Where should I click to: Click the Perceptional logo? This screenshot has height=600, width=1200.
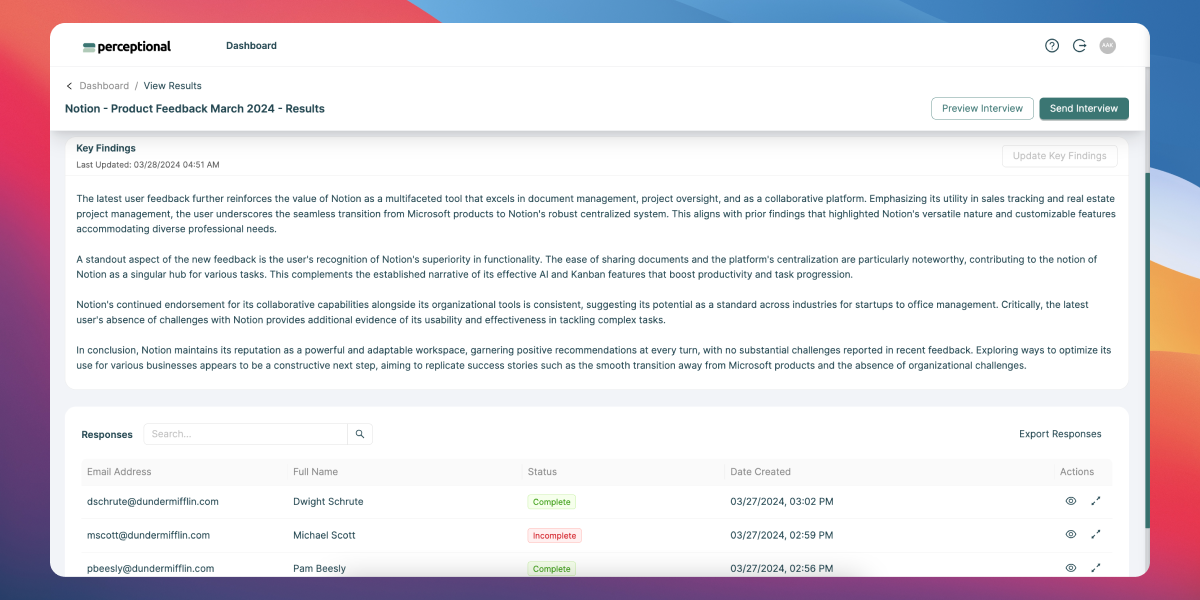click(x=126, y=46)
